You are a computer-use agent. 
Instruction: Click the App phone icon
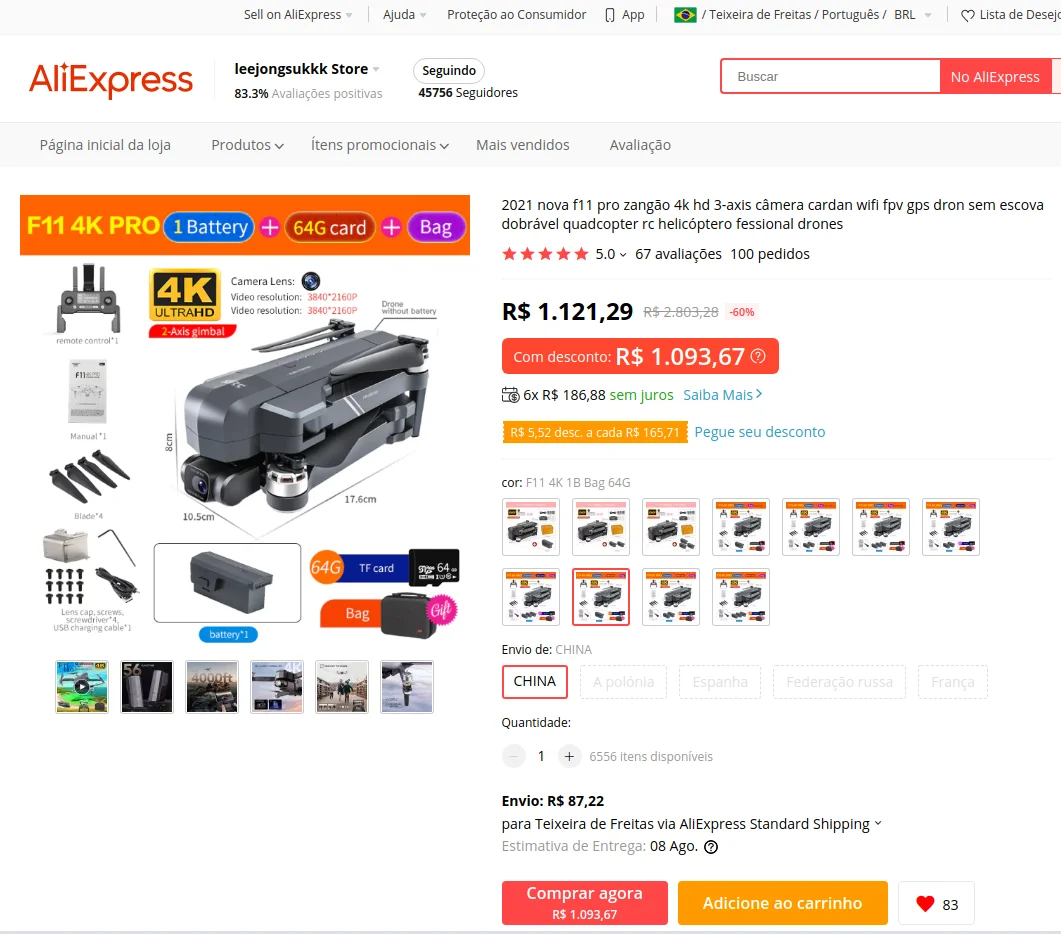point(610,15)
